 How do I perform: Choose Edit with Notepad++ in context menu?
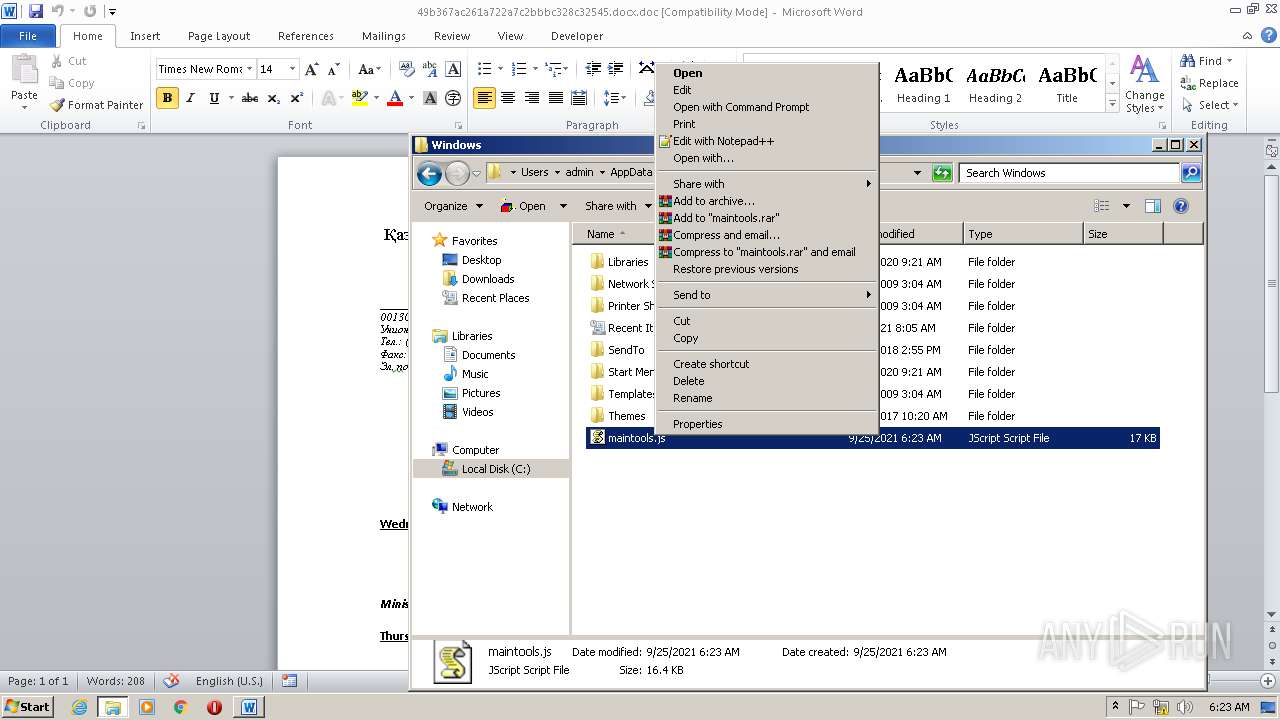click(766, 141)
